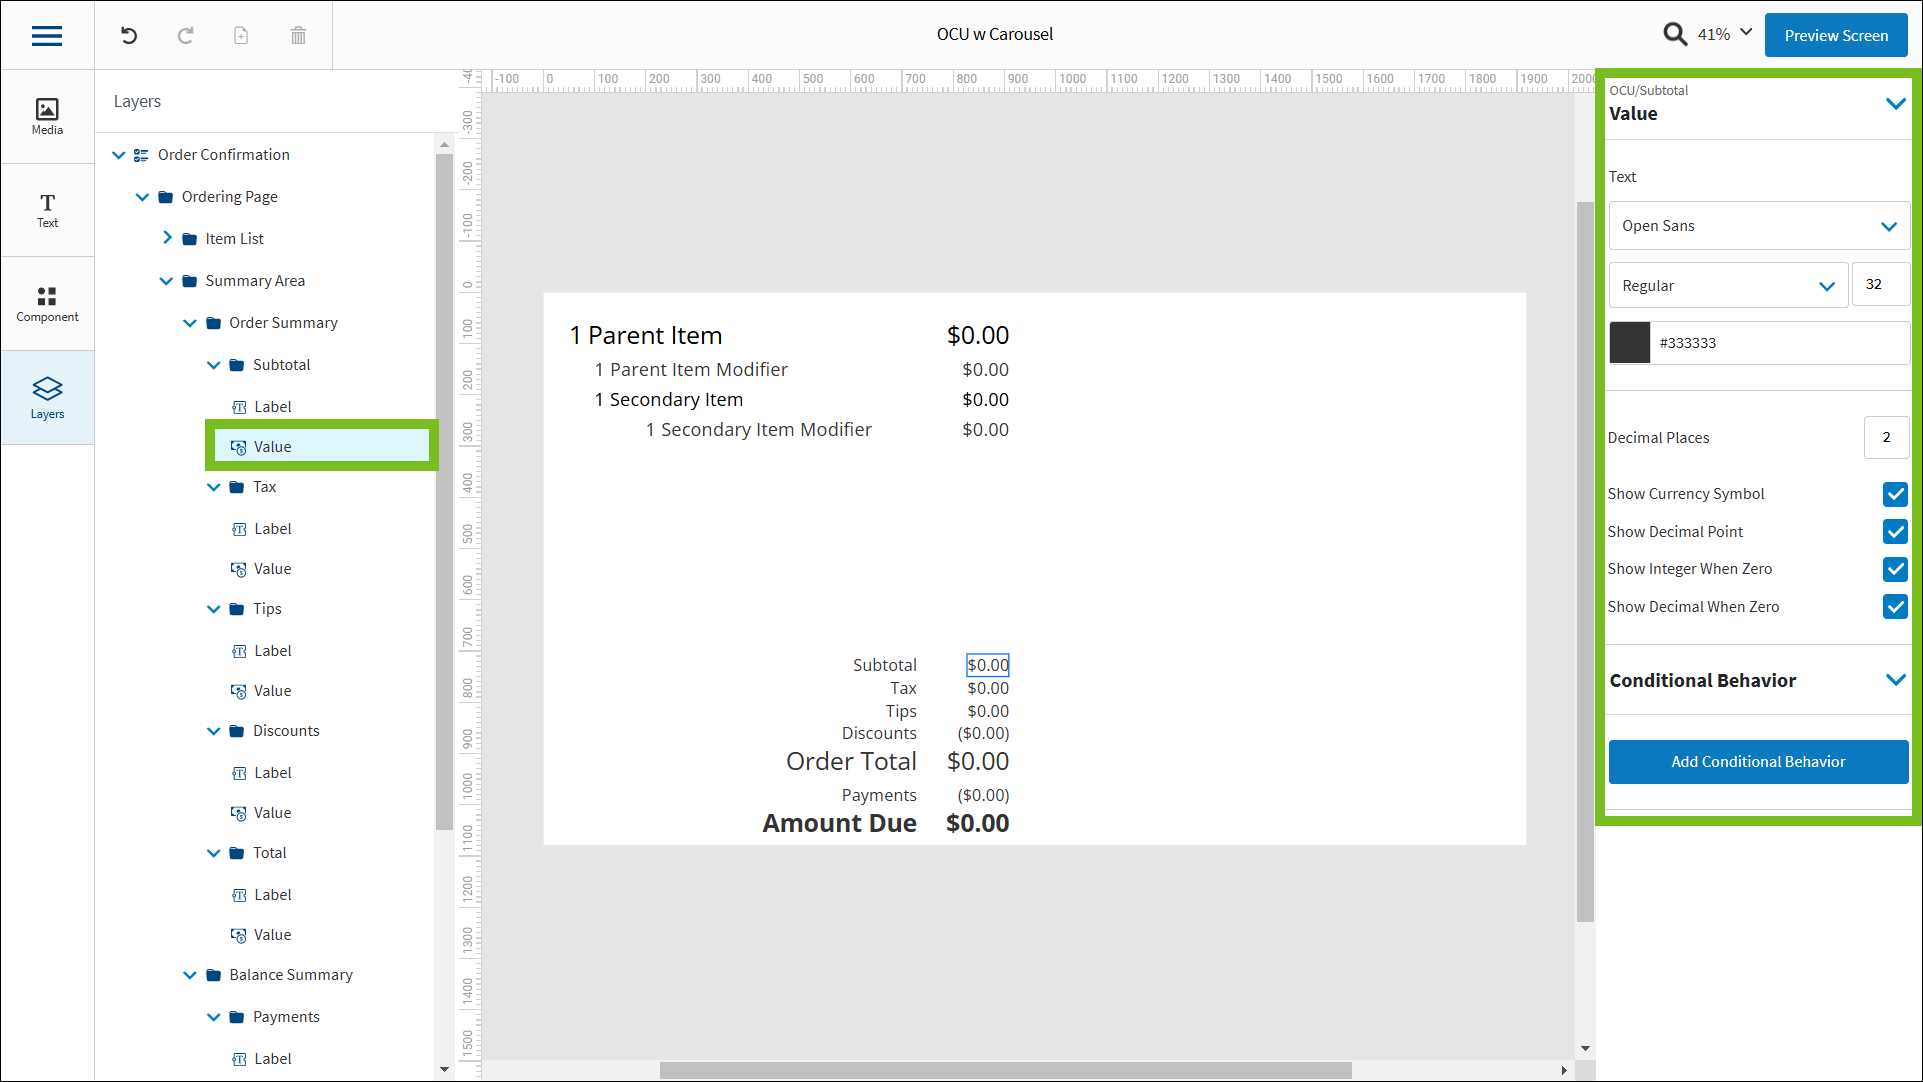Click the delete trash icon
1923x1082 pixels.
297,34
